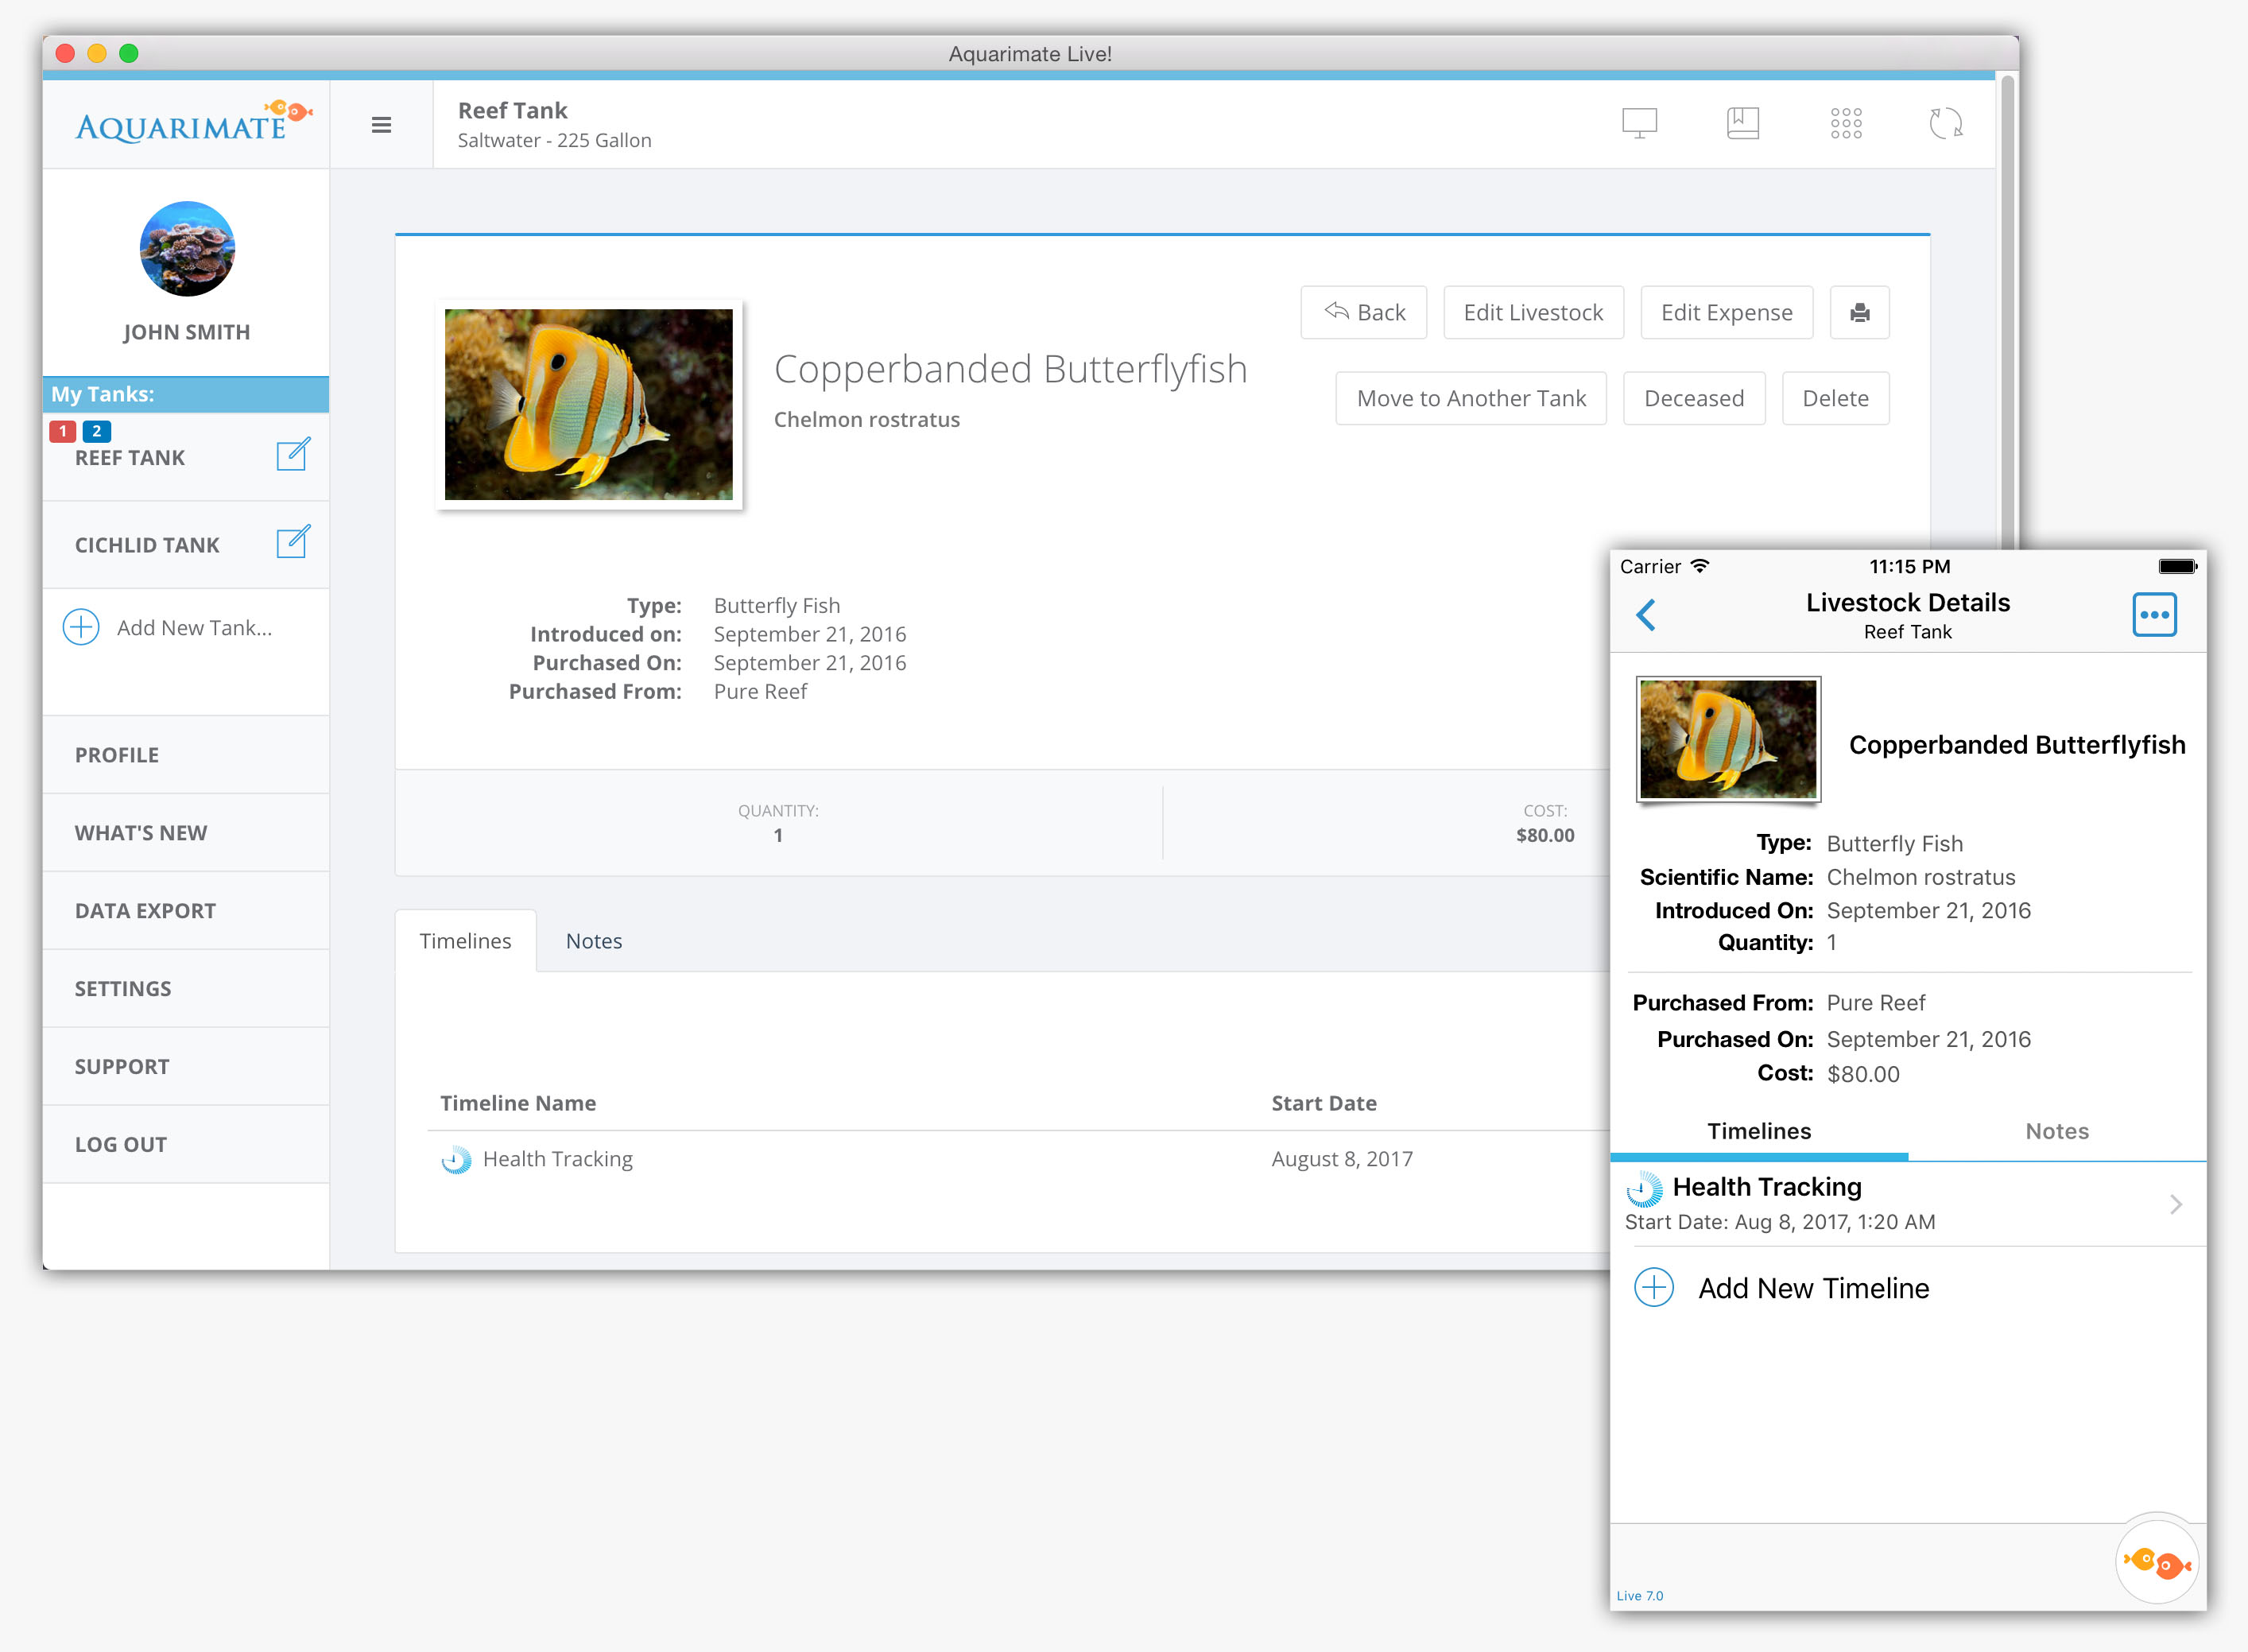Viewport: 2248px width, 1652px height.
Task: Open the mobile three-dots more menu
Action: pyautogui.click(x=2154, y=614)
